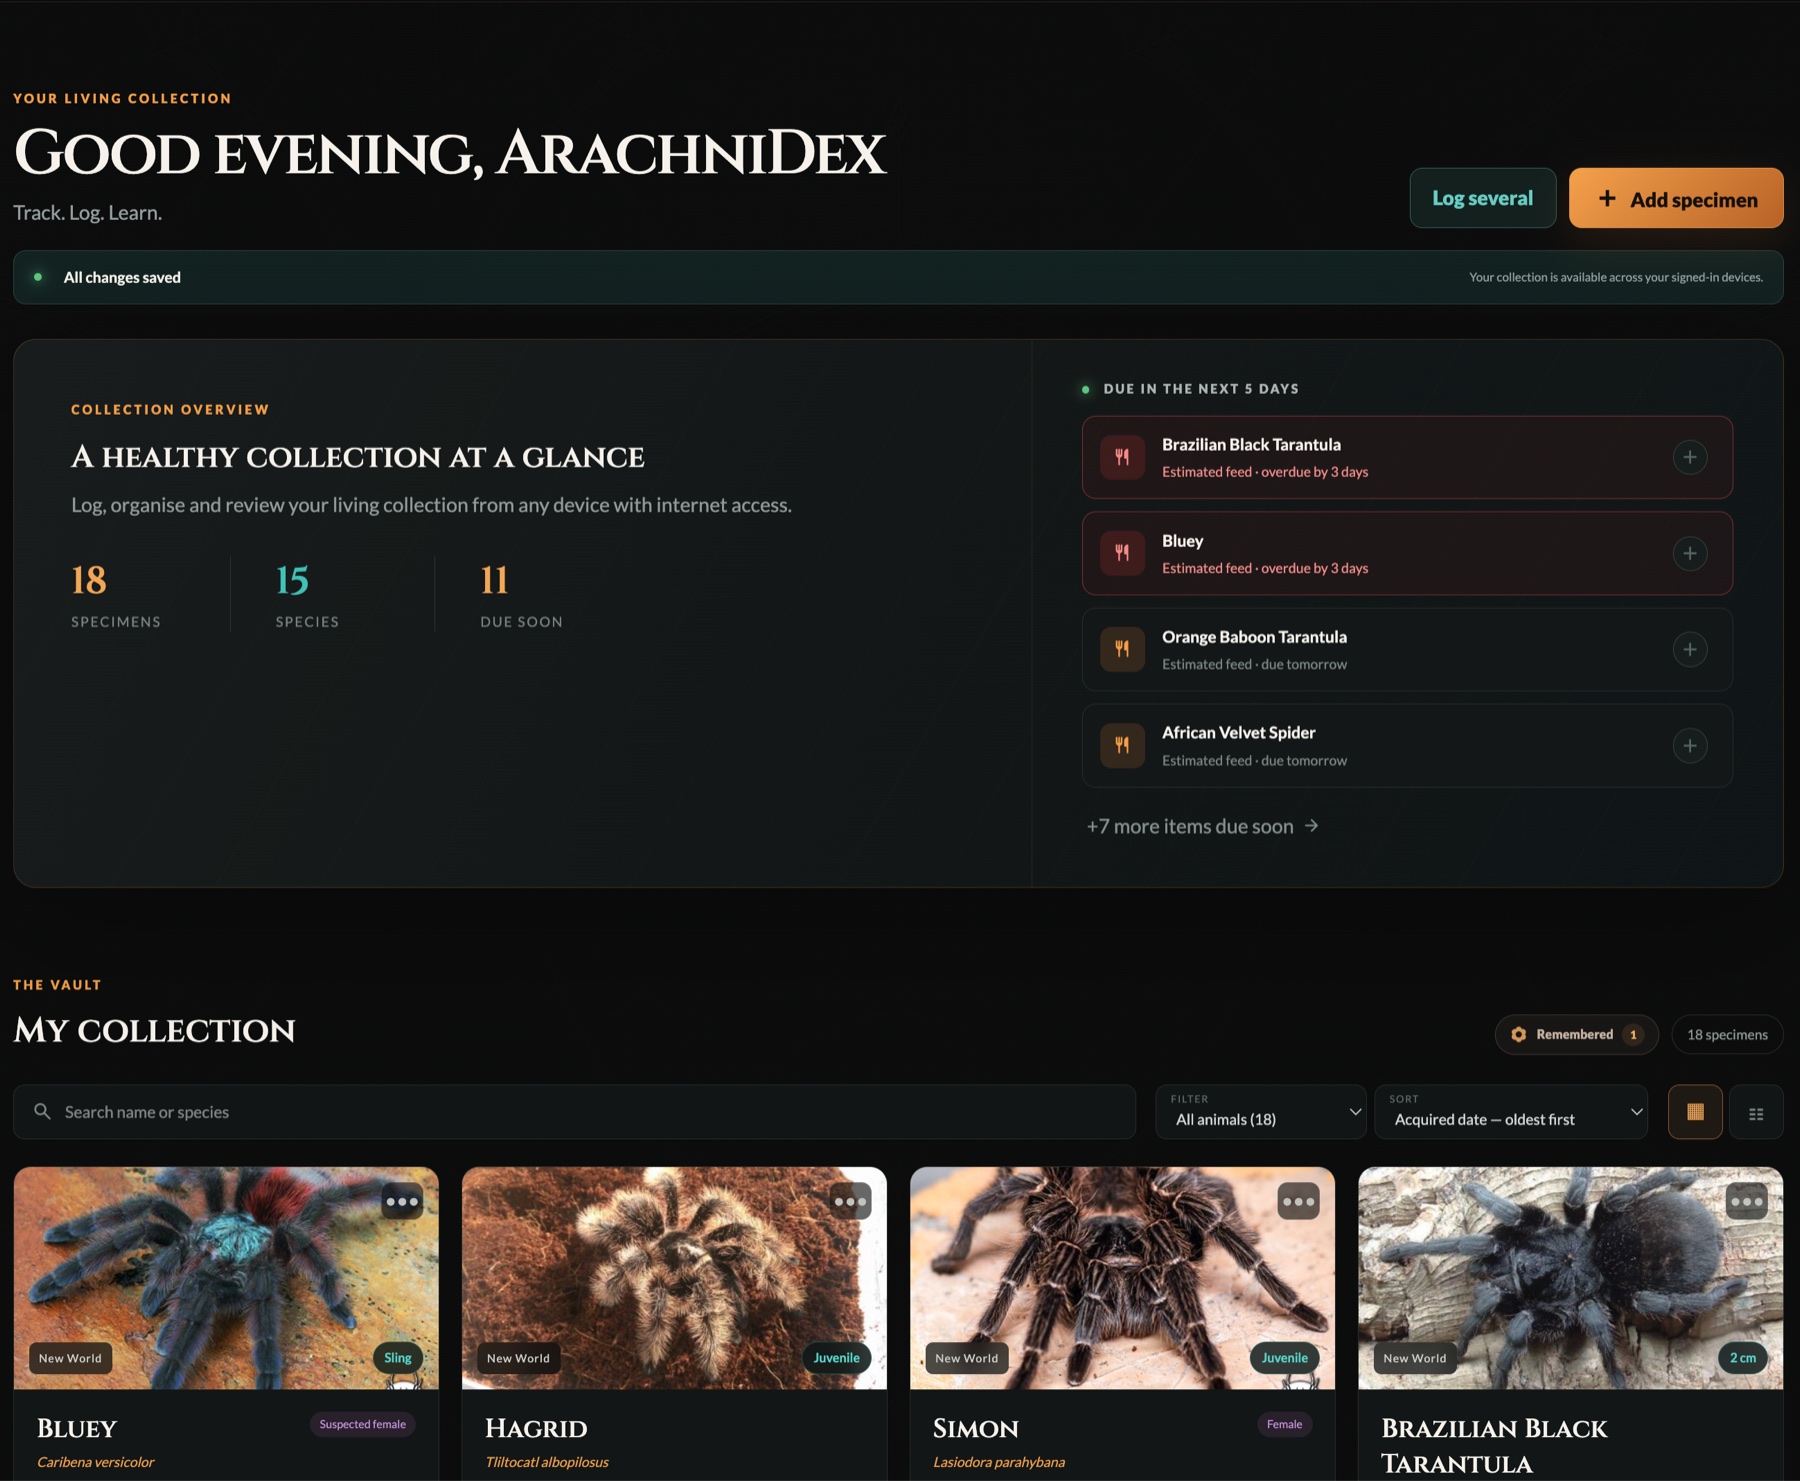Click plus icon on Bluey feed row
Image resolution: width=1800 pixels, height=1481 pixels.
click(1689, 553)
